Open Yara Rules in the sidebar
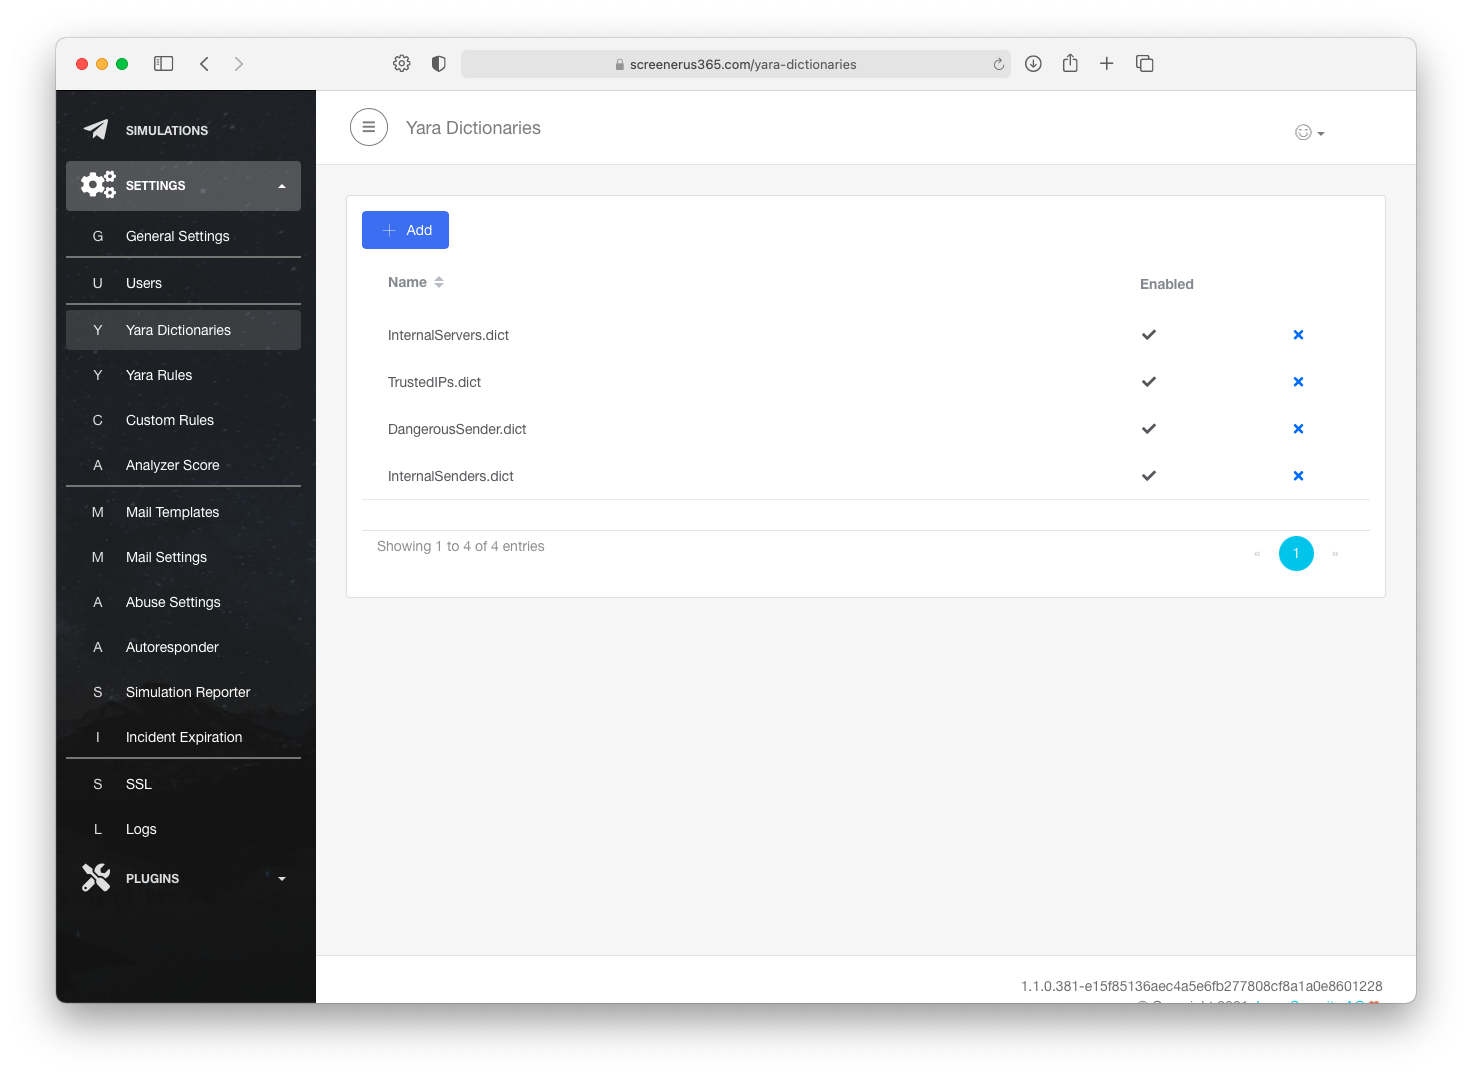 [159, 375]
